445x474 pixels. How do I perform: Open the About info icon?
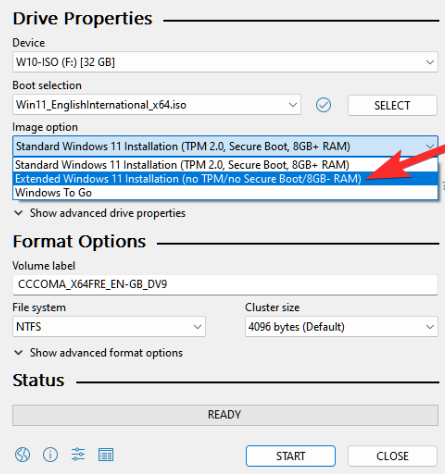pyautogui.click(x=50, y=455)
